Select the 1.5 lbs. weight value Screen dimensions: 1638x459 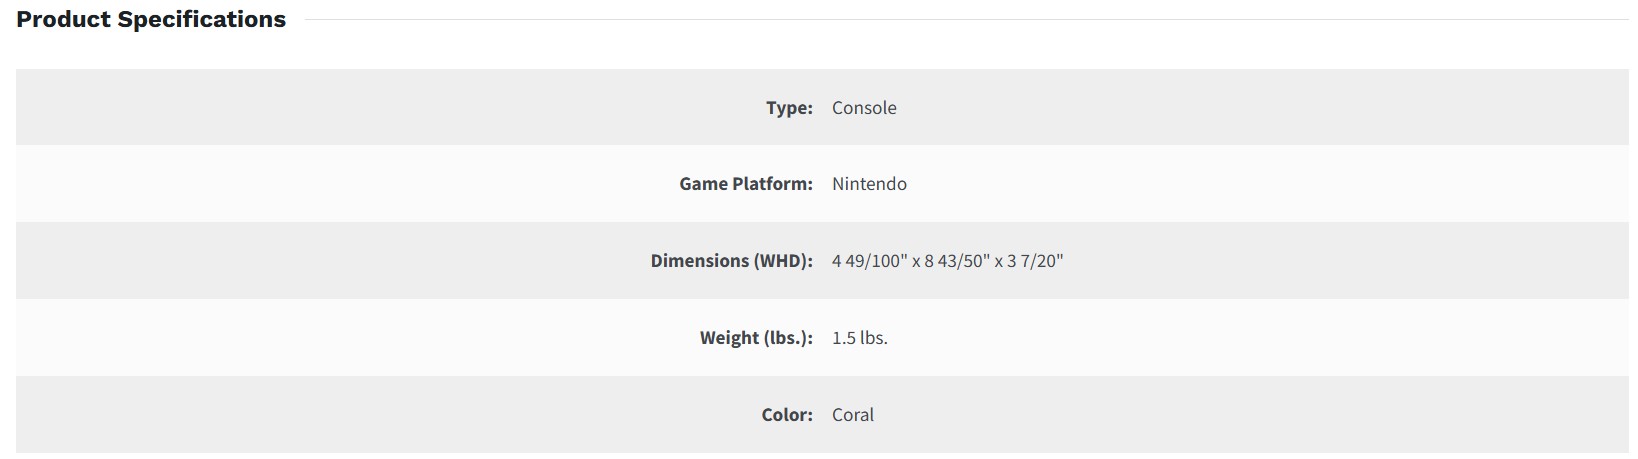pyautogui.click(x=859, y=338)
